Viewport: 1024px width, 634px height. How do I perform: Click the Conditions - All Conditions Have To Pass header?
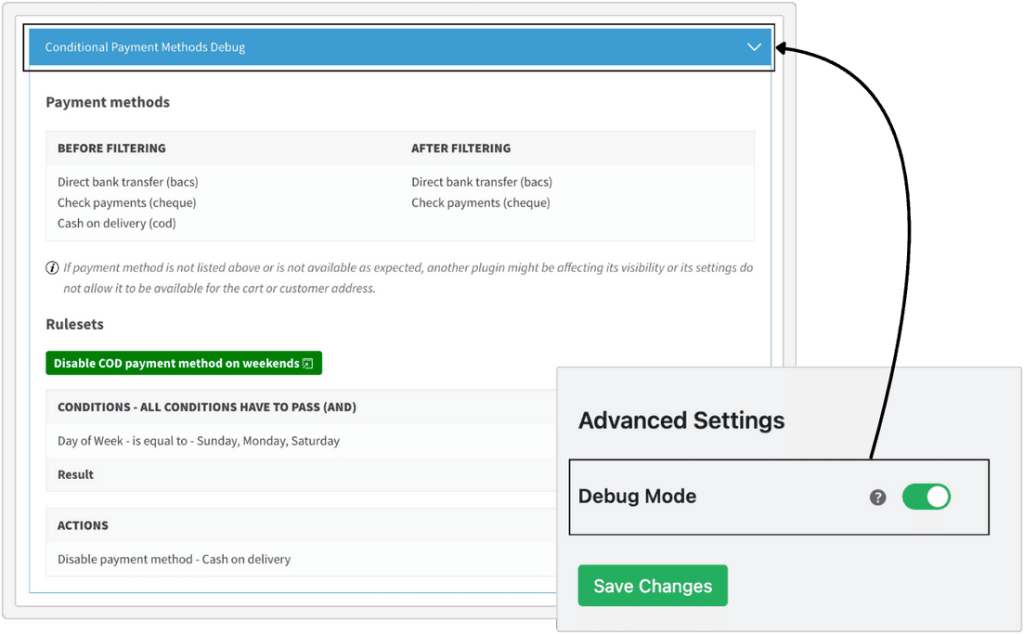coord(207,407)
